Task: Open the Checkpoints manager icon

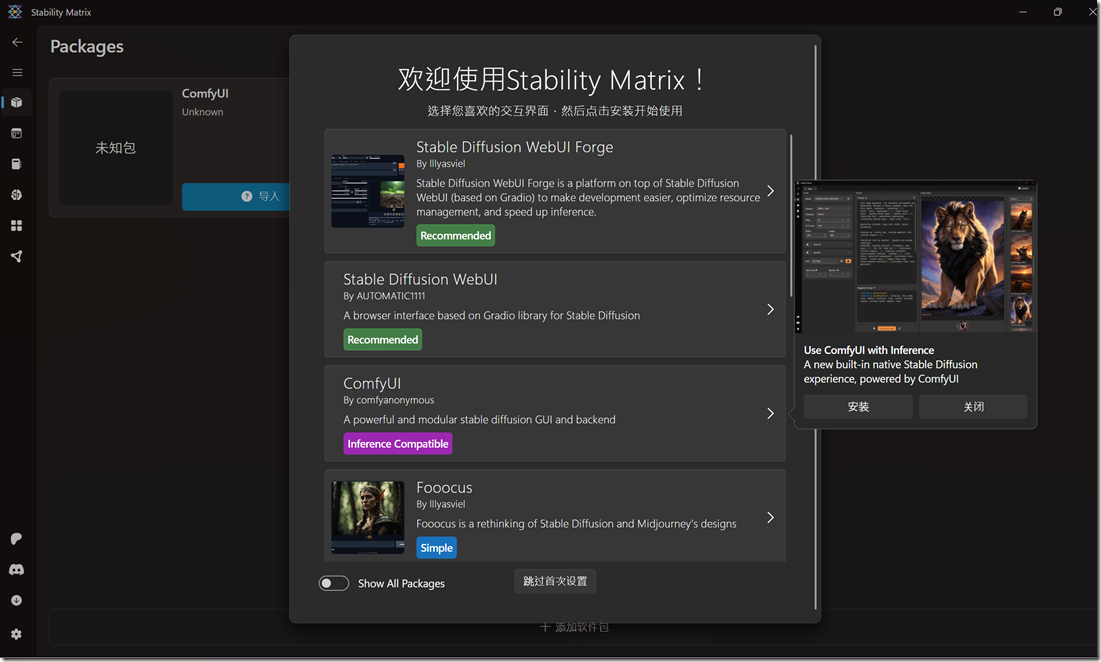Action: pos(17,164)
